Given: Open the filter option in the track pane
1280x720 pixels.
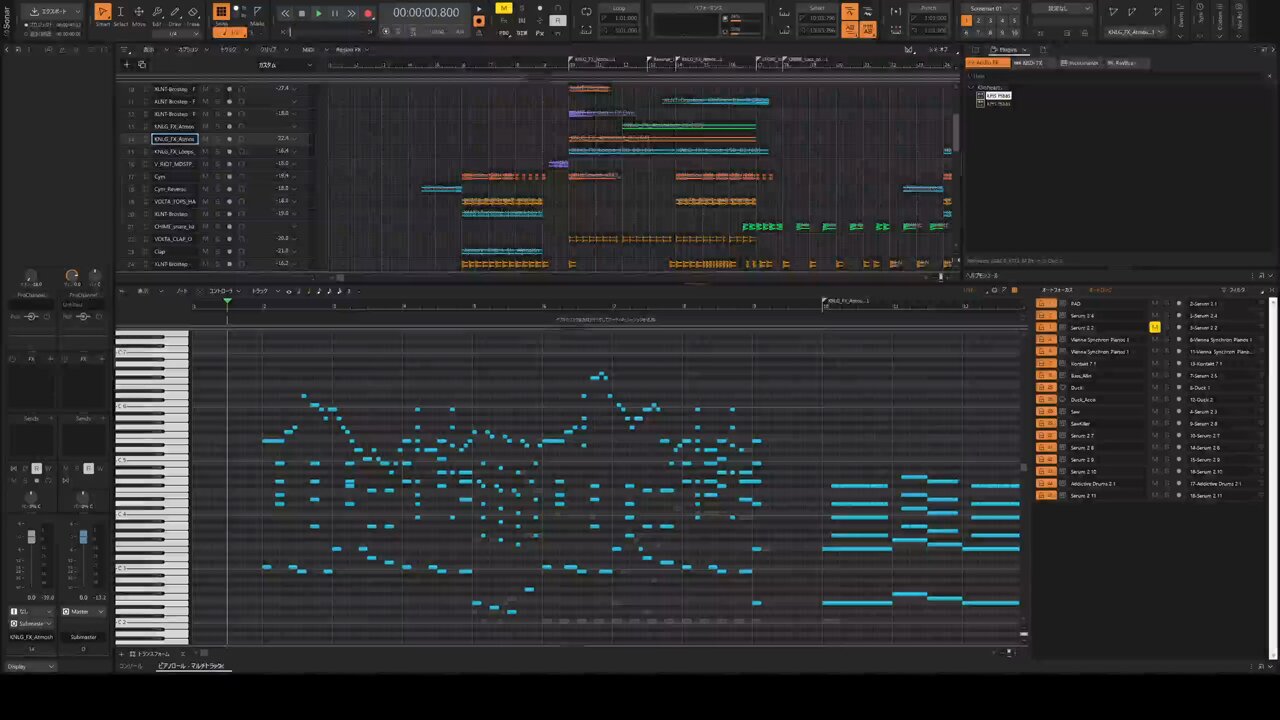Looking at the screenshot, I should coord(1235,290).
